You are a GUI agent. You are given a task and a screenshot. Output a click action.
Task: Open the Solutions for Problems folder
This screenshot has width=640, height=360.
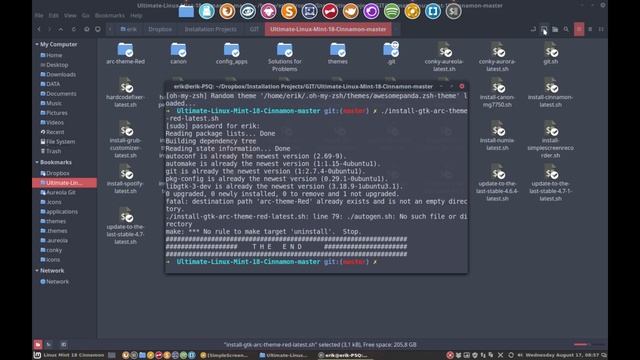click(x=284, y=57)
